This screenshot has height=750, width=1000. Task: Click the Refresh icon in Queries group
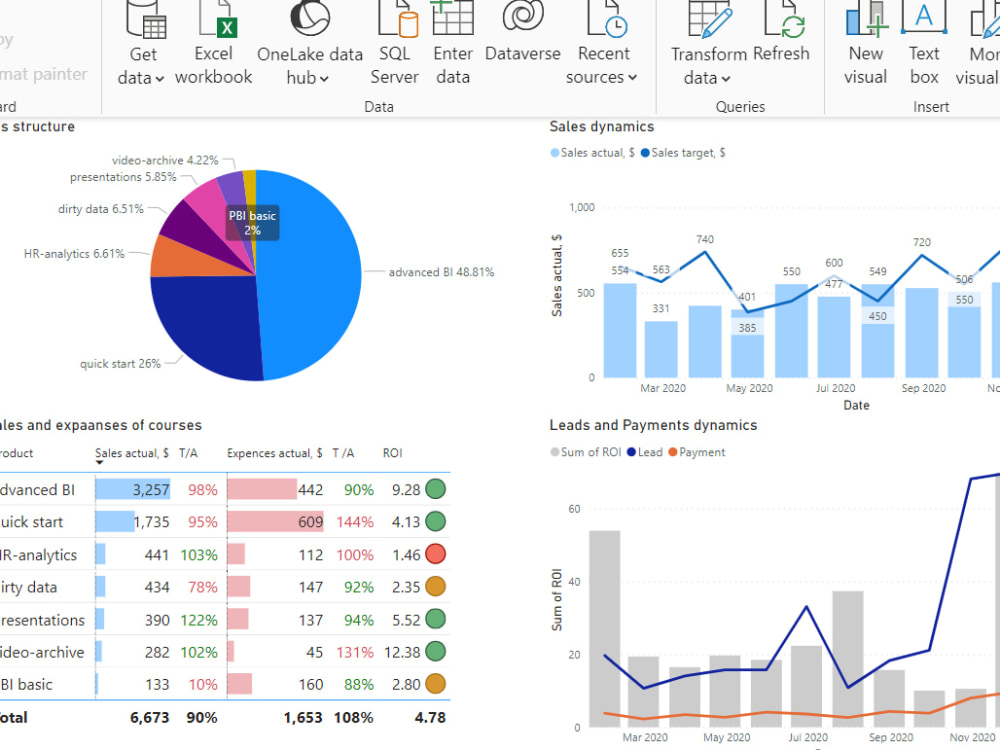[x=783, y=30]
